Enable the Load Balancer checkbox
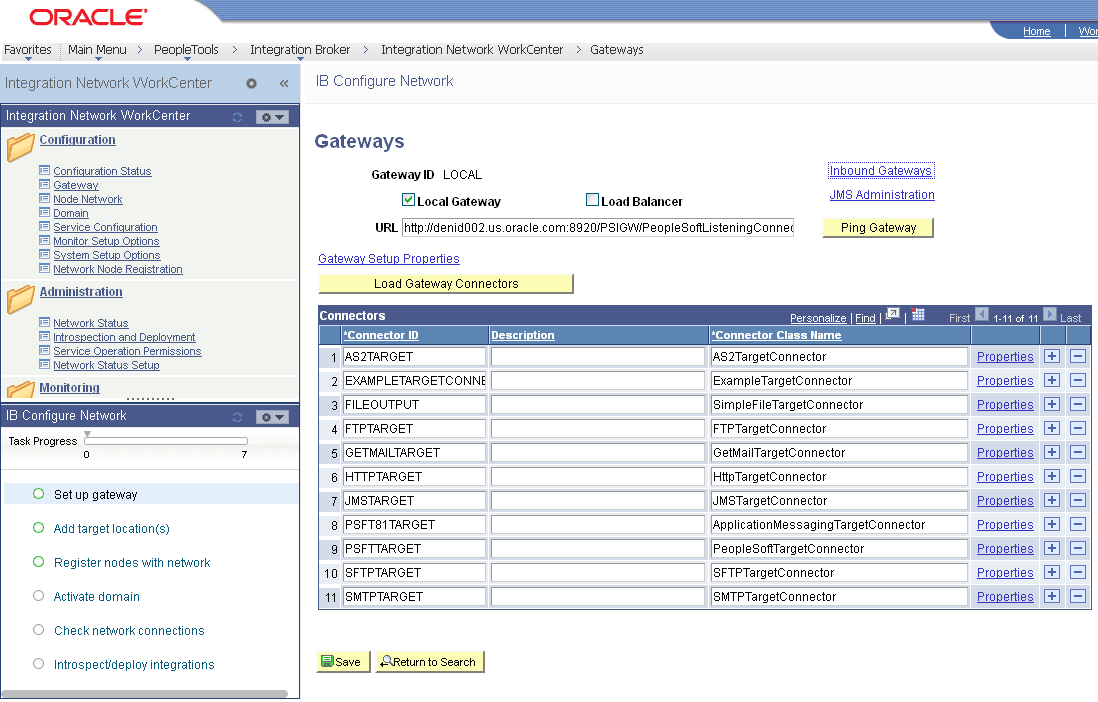Screen dimensions: 1098x702 [x=591, y=199]
